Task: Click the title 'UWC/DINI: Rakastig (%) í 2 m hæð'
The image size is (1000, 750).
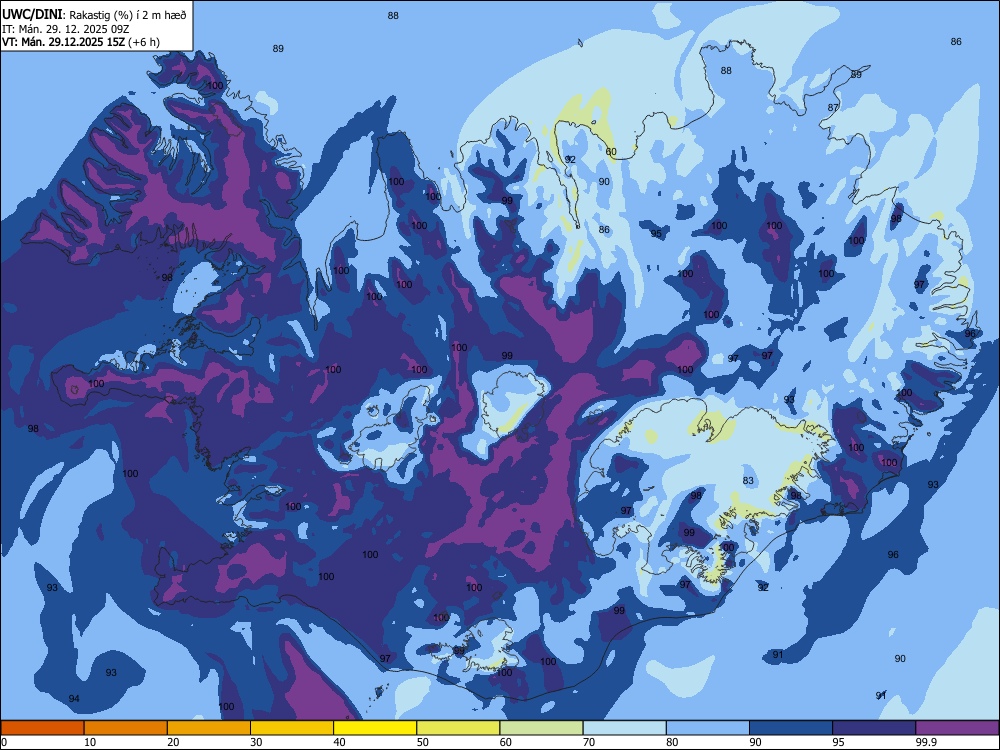Action: pos(94,15)
